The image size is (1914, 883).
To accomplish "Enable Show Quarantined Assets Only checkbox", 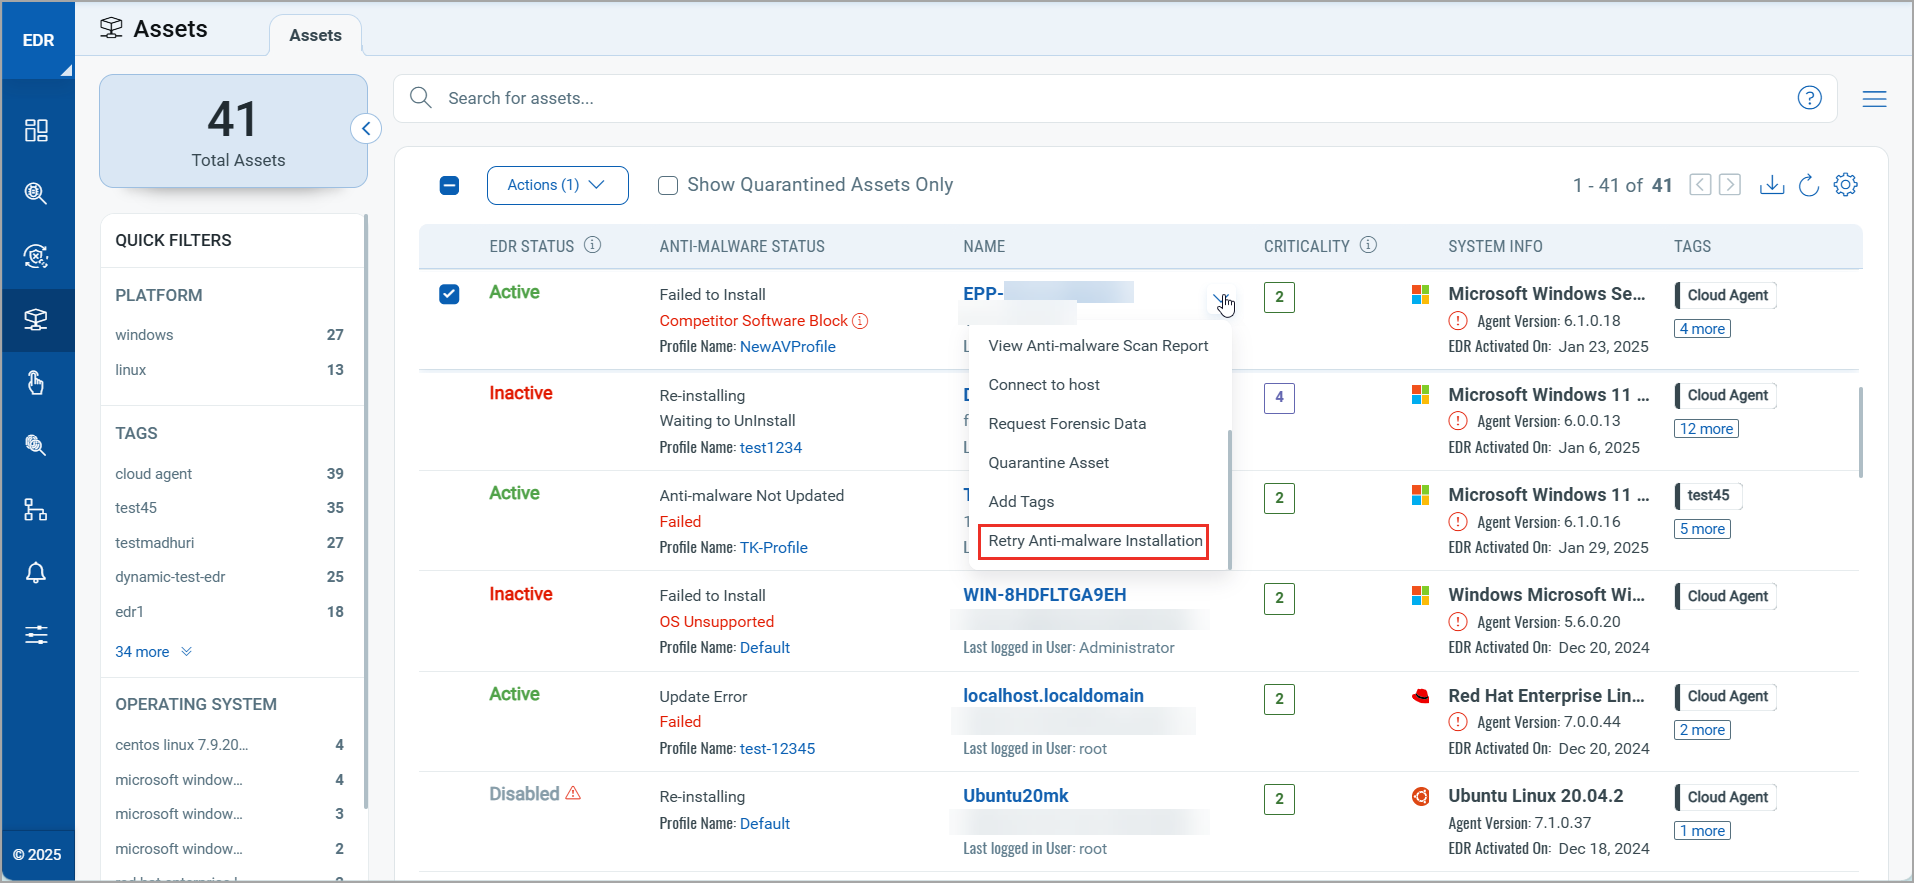I will click(668, 185).
